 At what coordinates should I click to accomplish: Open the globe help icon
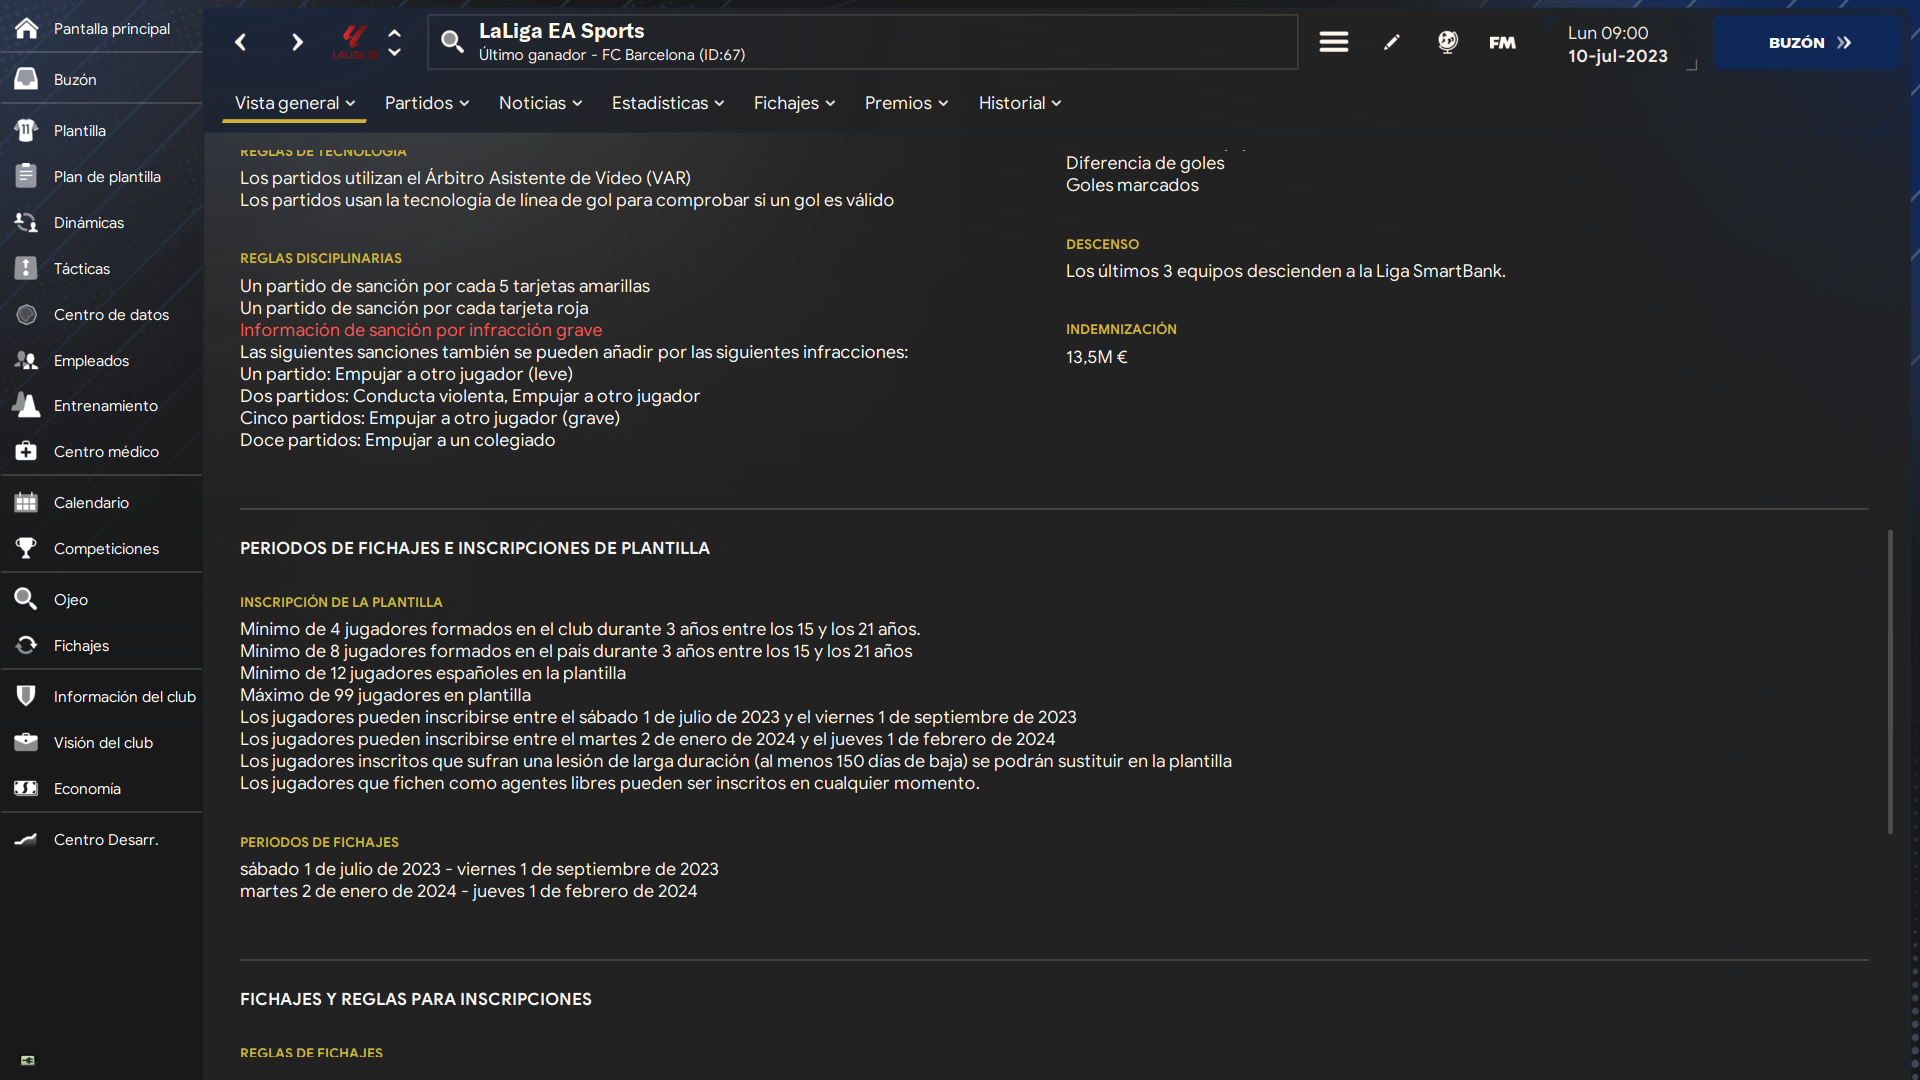coord(1447,42)
